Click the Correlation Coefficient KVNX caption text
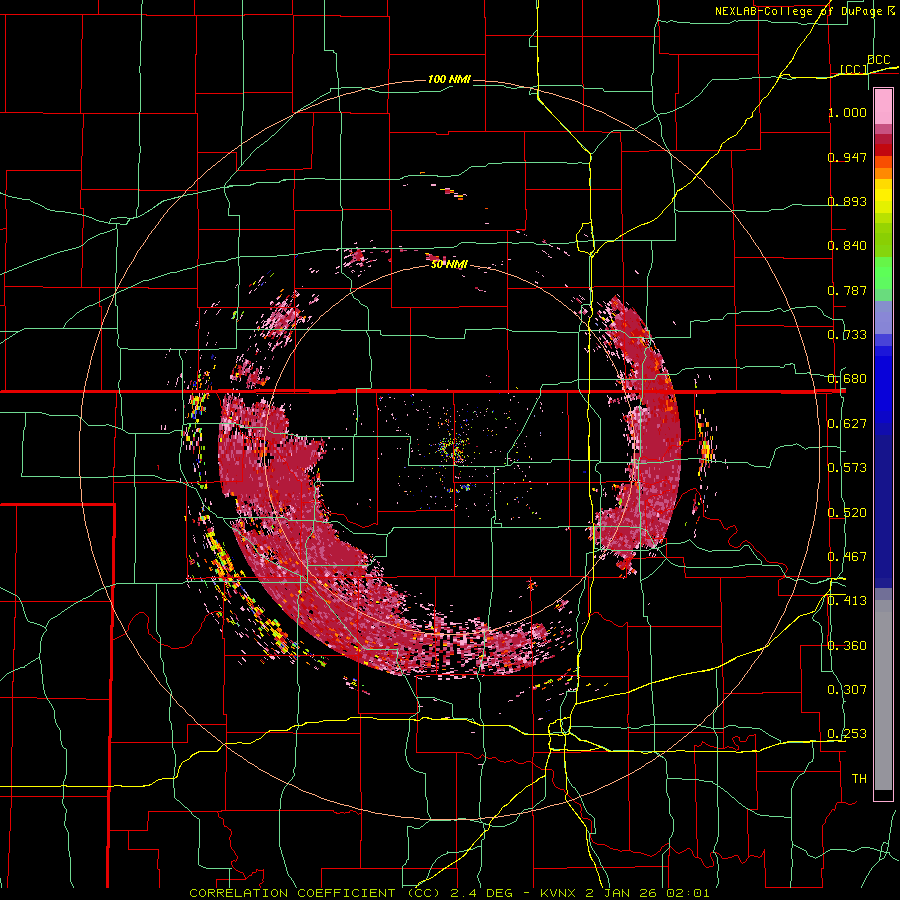 [449, 893]
